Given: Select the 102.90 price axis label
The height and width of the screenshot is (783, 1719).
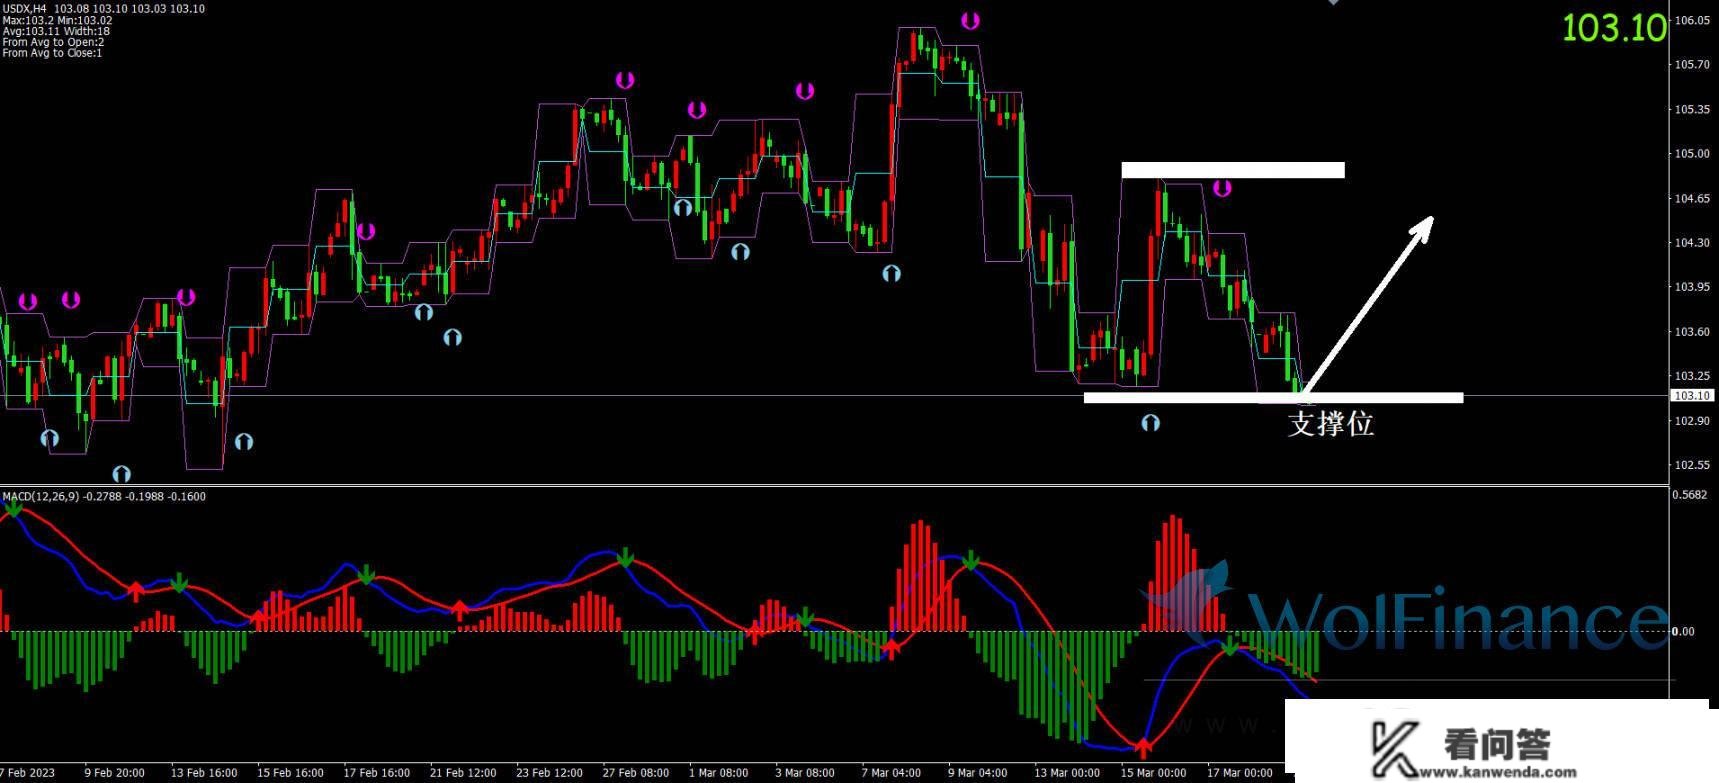Looking at the screenshot, I should (1691, 421).
